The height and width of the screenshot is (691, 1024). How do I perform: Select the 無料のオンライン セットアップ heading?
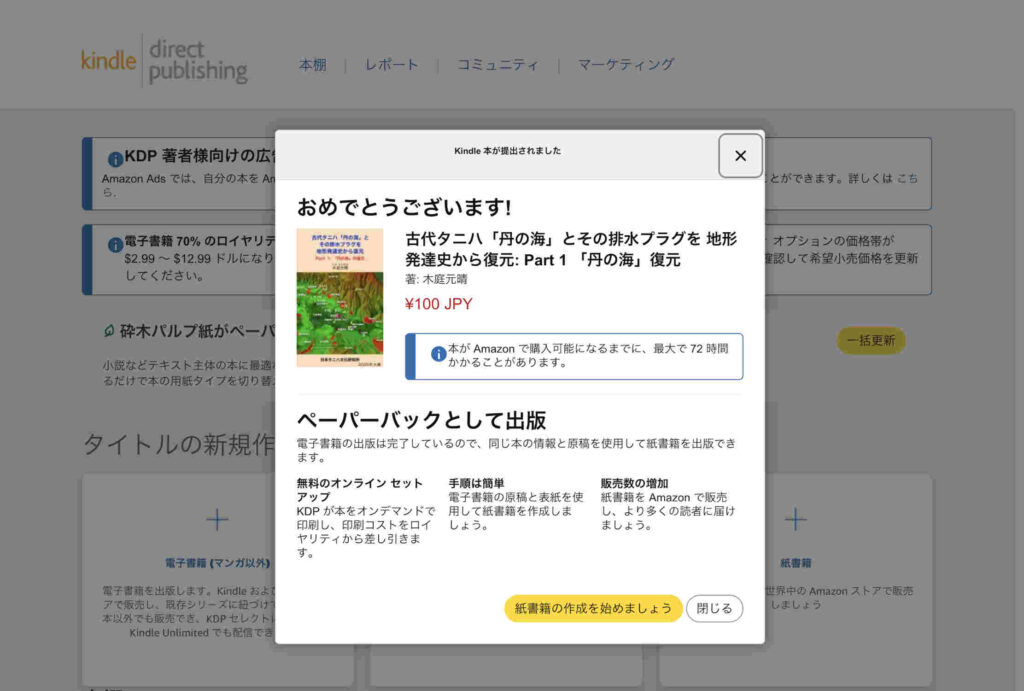tap(360, 490)
